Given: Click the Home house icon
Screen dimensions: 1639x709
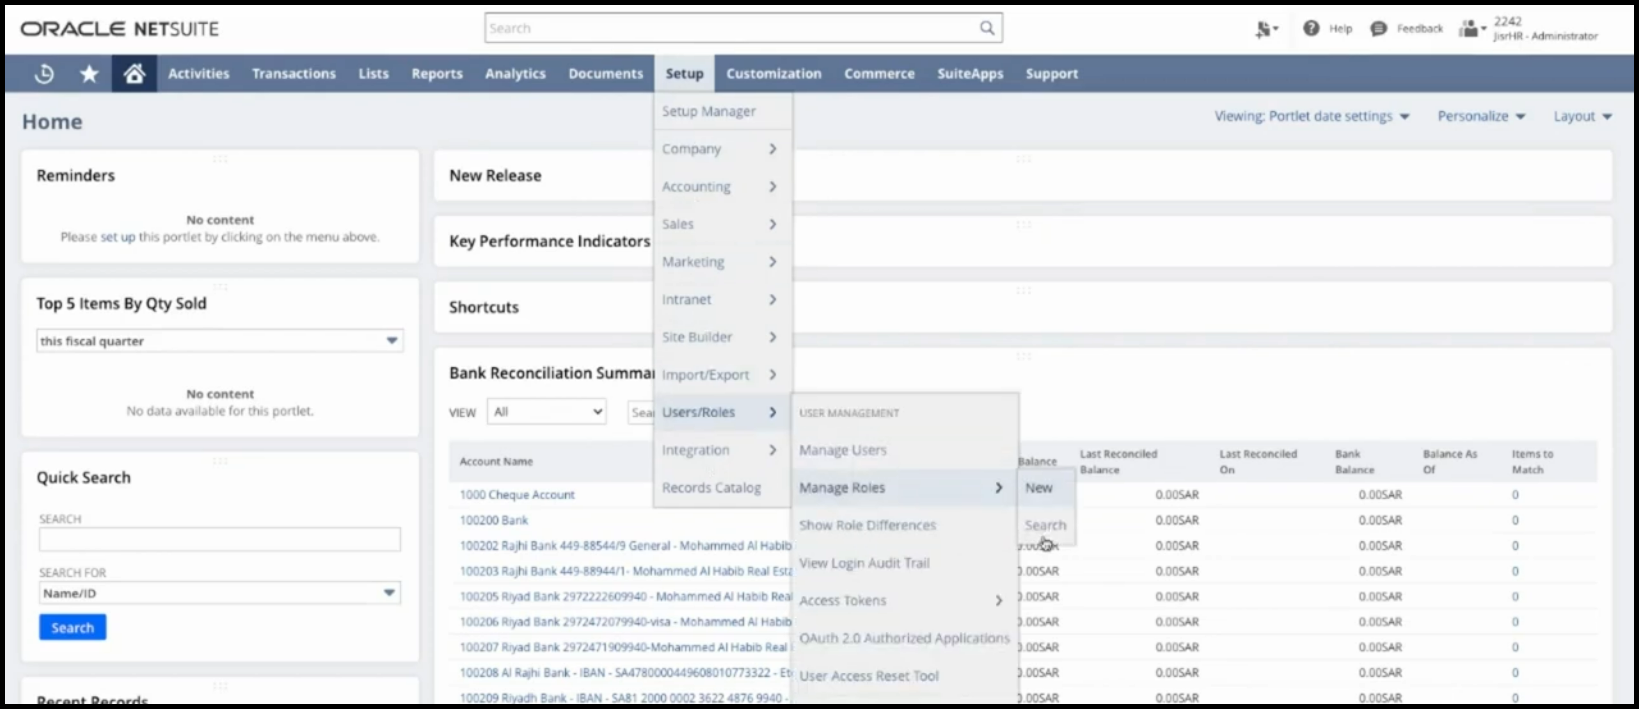Looking at the screenshot, I should click(x=134, y=74).
